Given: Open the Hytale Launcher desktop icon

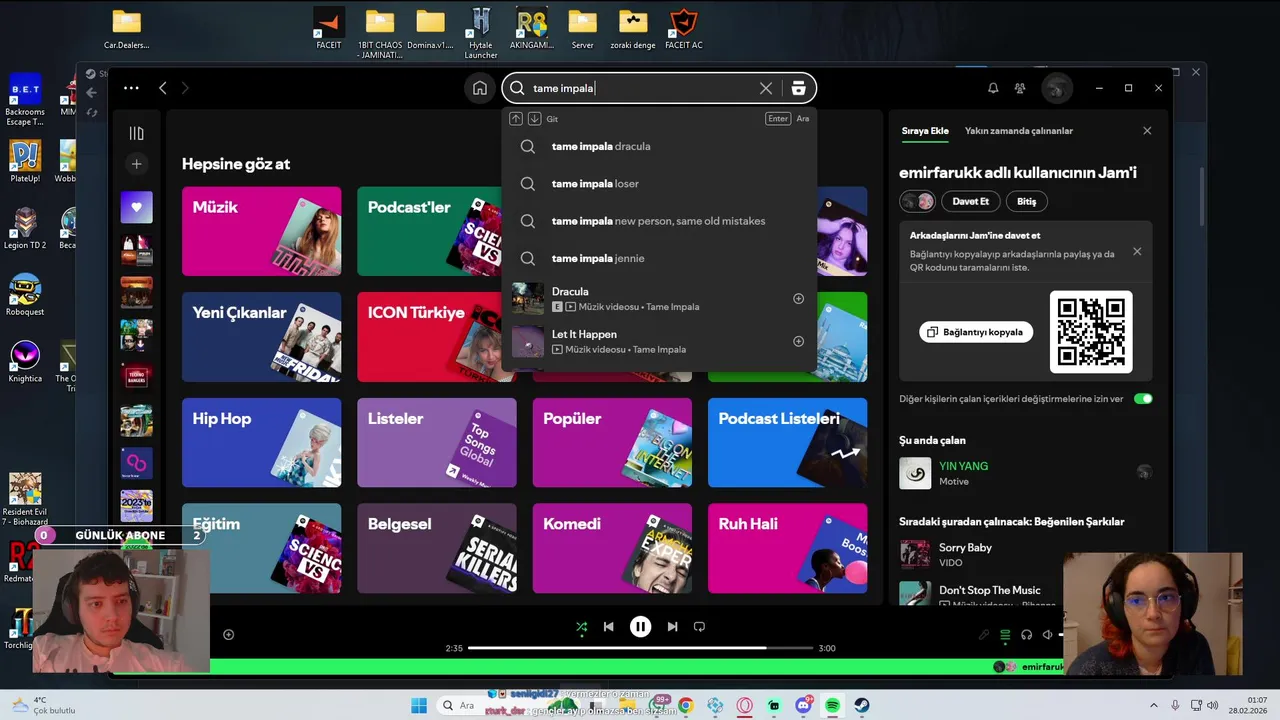Looking at the screenshot, I should point(481,32).
